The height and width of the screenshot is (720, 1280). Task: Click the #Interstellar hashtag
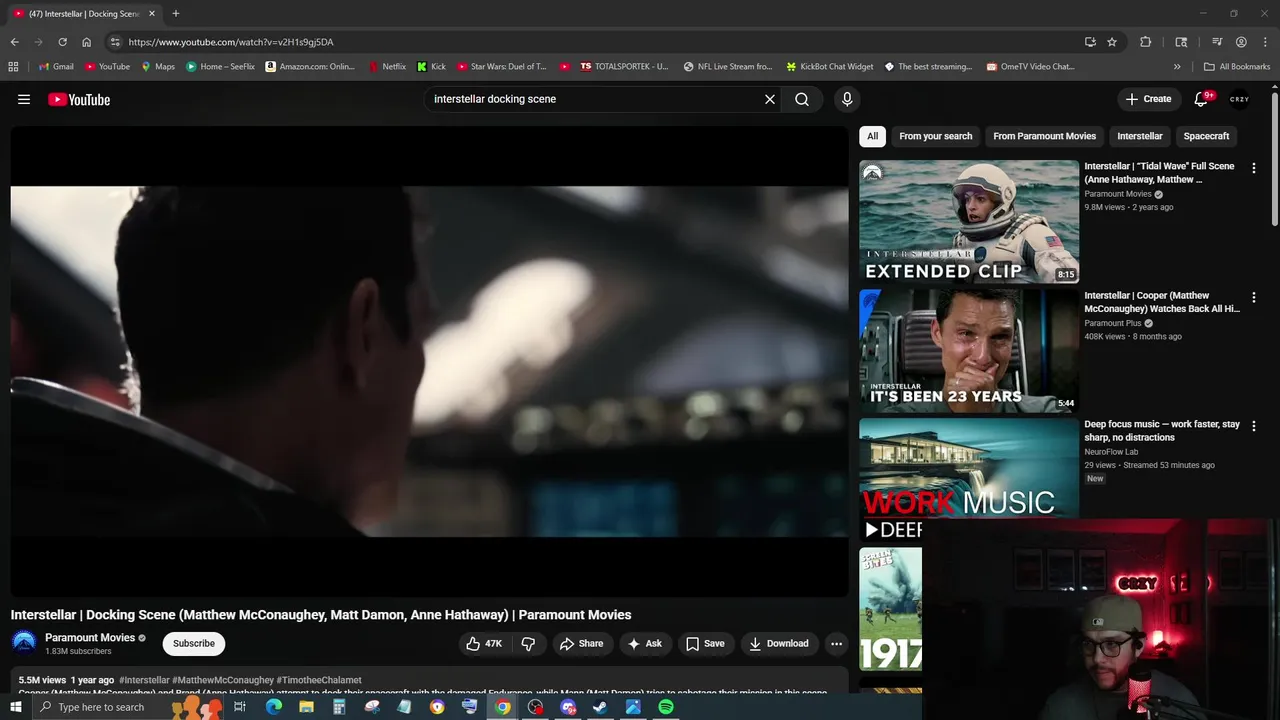coord(144,680)
